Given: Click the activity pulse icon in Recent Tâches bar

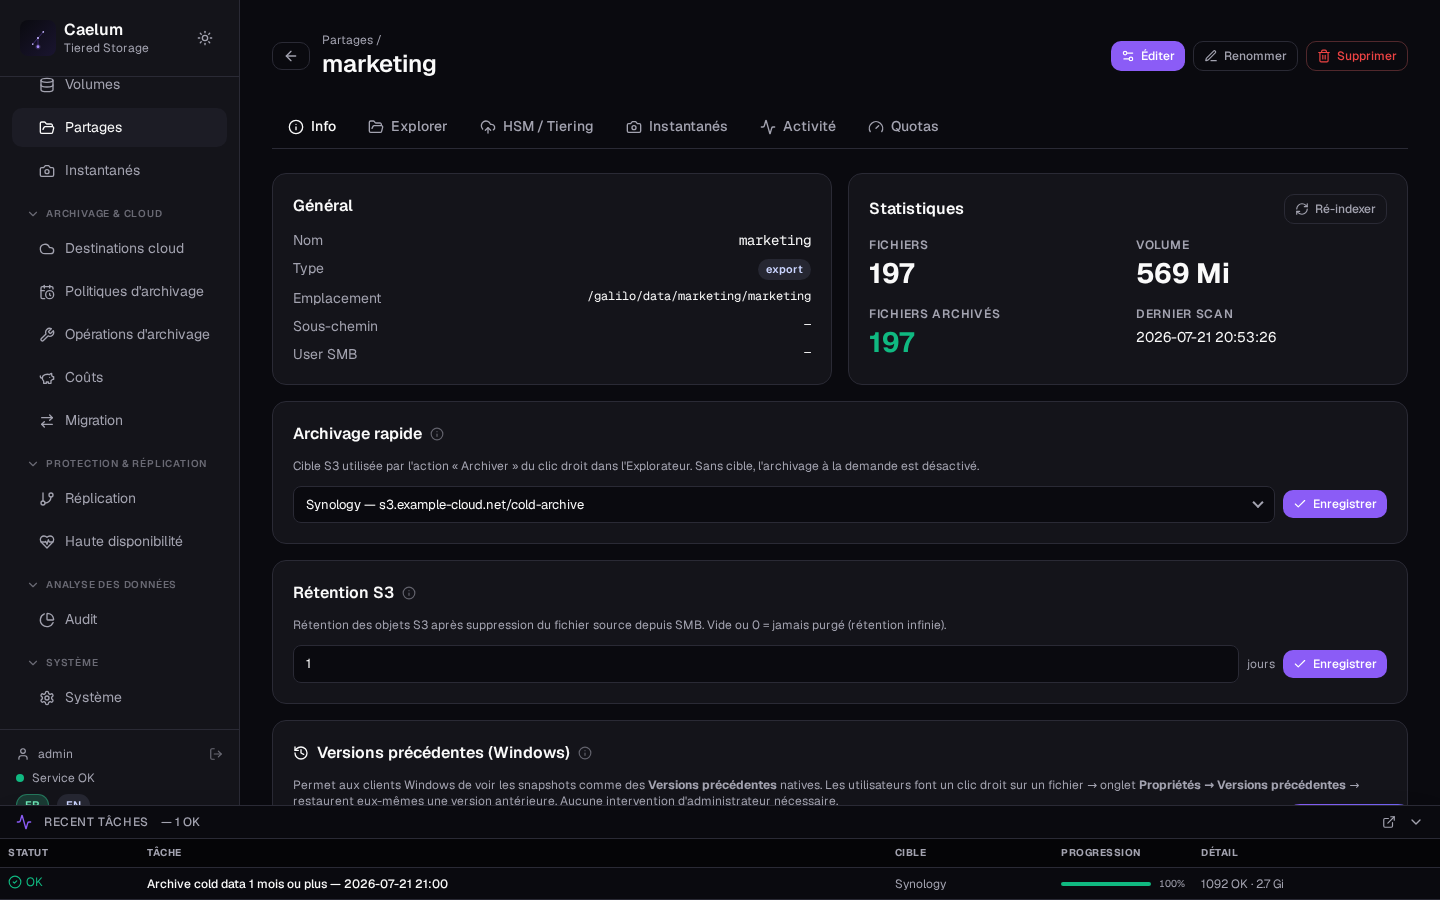Looking at the screenshot, I should (x=24, y=822).
